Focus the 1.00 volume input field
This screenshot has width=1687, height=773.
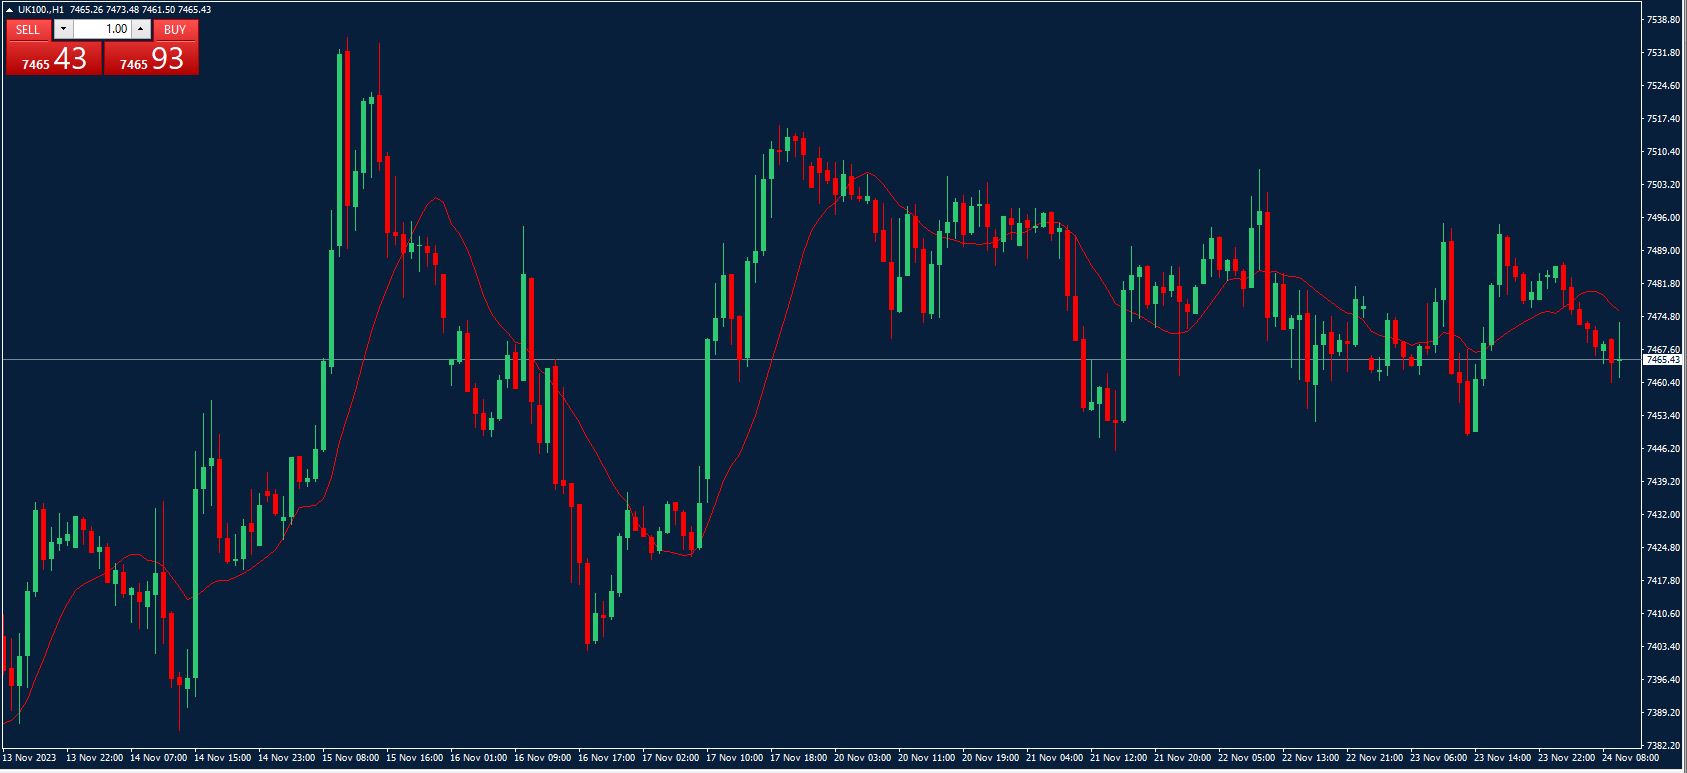coord(103,30)
